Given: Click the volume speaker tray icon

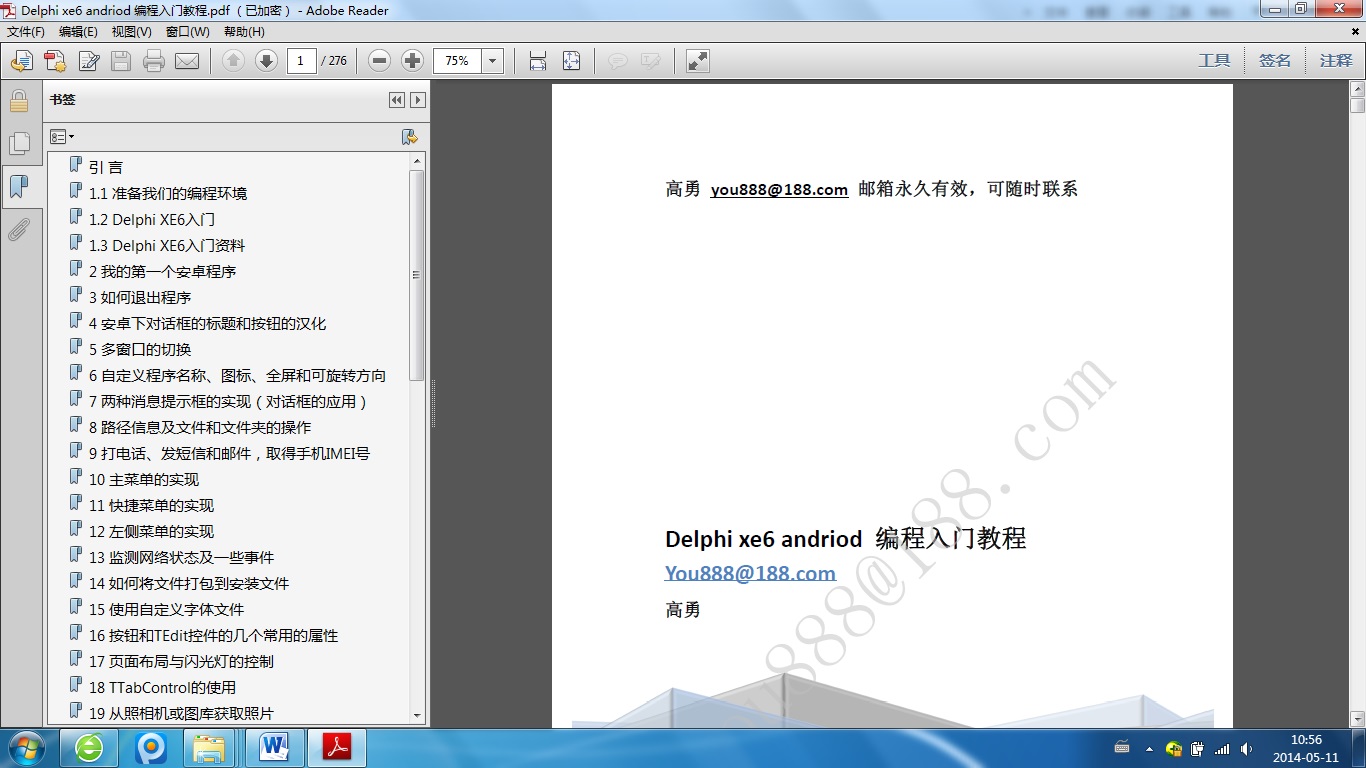Looking at the screenshot, I should tap(1246, 748).
